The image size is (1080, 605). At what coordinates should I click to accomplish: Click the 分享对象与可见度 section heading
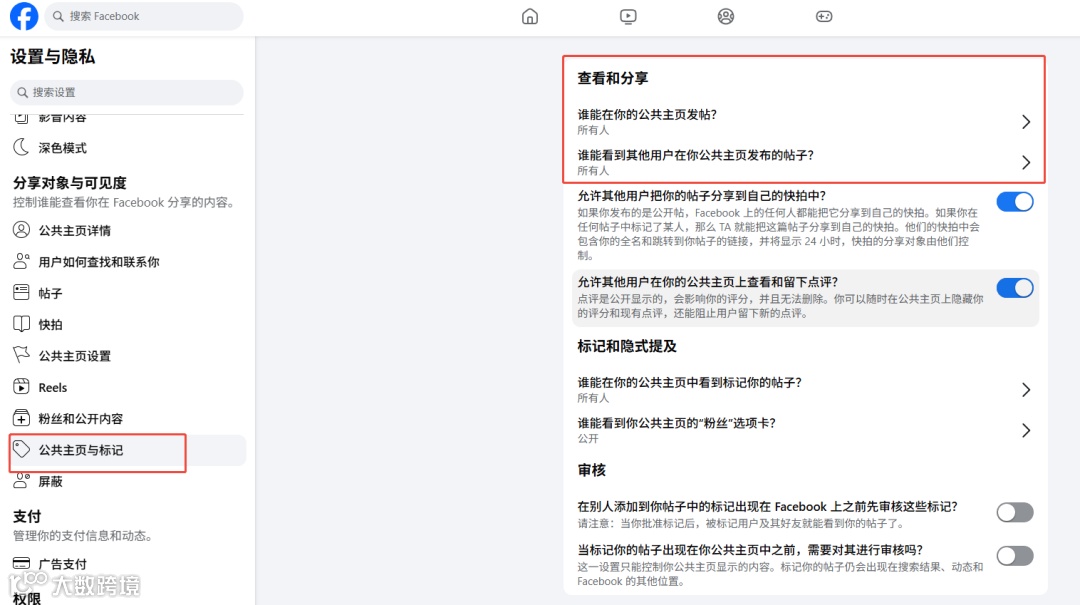70,183
